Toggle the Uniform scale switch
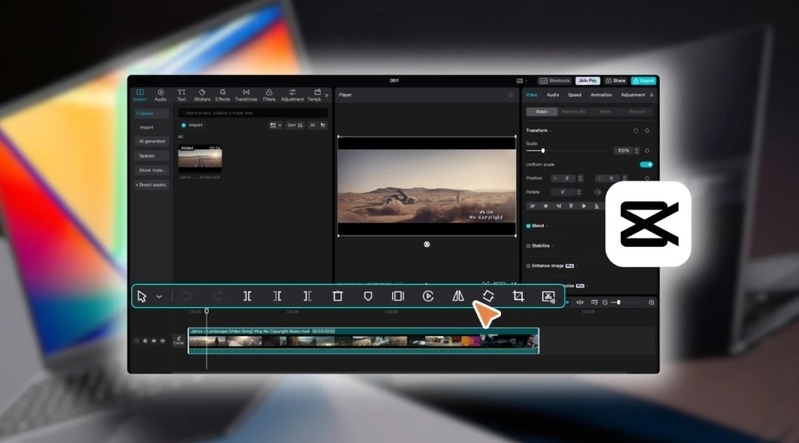The height and width of the screenshot is (443, 799). (x=646, y=164)
